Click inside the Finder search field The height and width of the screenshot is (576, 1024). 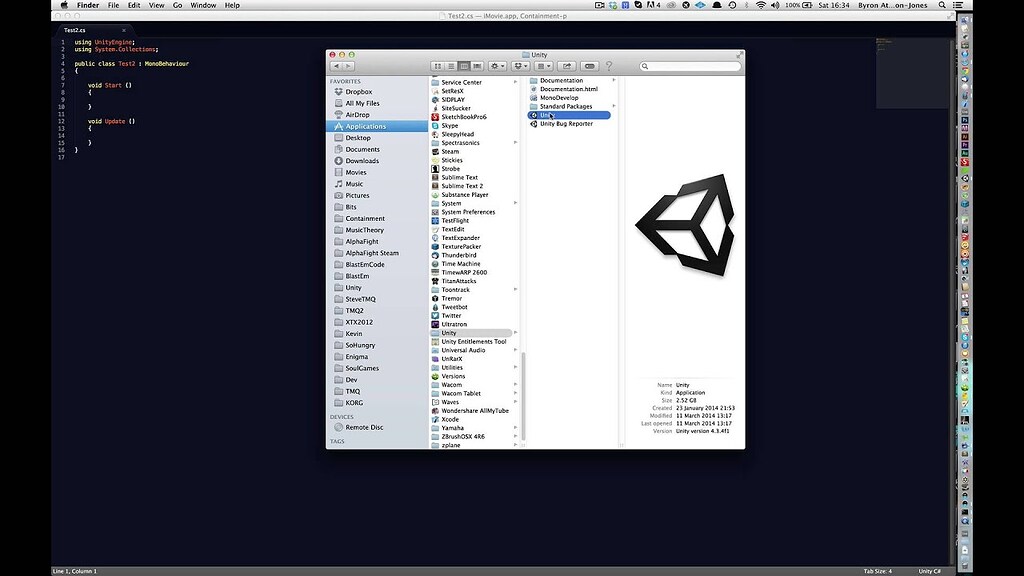[690, 66]
